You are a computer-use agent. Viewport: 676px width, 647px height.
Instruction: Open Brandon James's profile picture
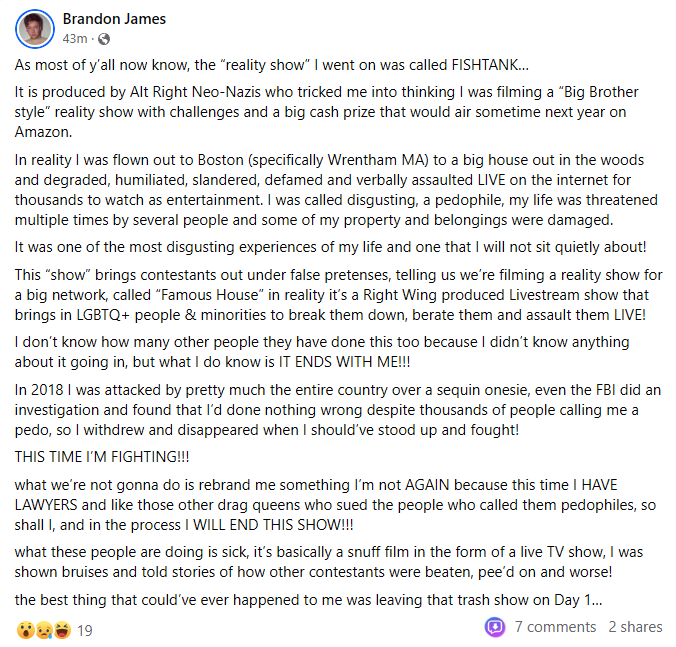(35, 29)
